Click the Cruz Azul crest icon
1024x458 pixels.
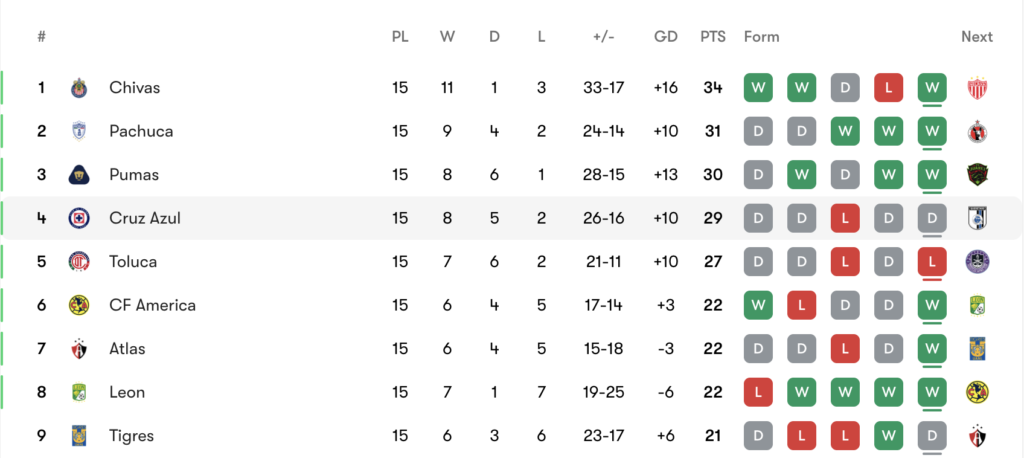tap(79, 218)
